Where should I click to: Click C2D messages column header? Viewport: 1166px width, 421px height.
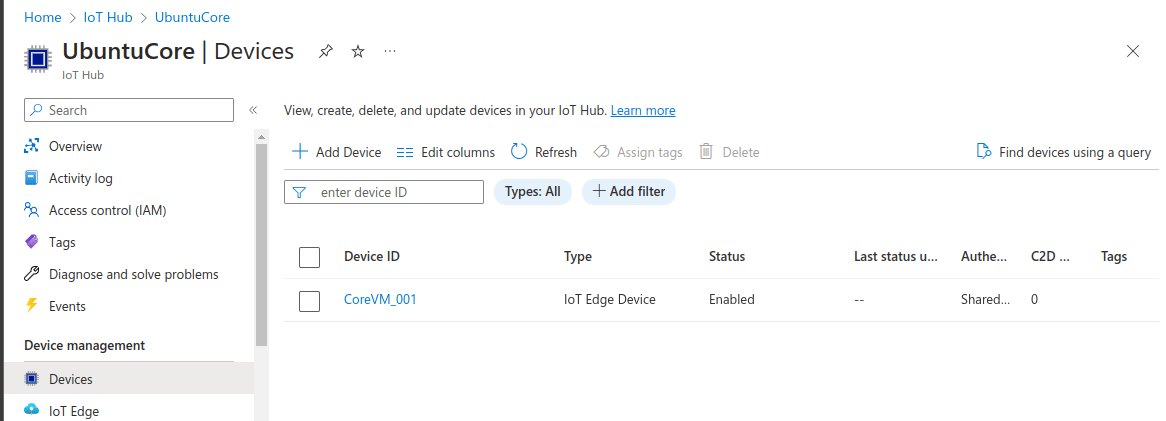point(1050,257)
